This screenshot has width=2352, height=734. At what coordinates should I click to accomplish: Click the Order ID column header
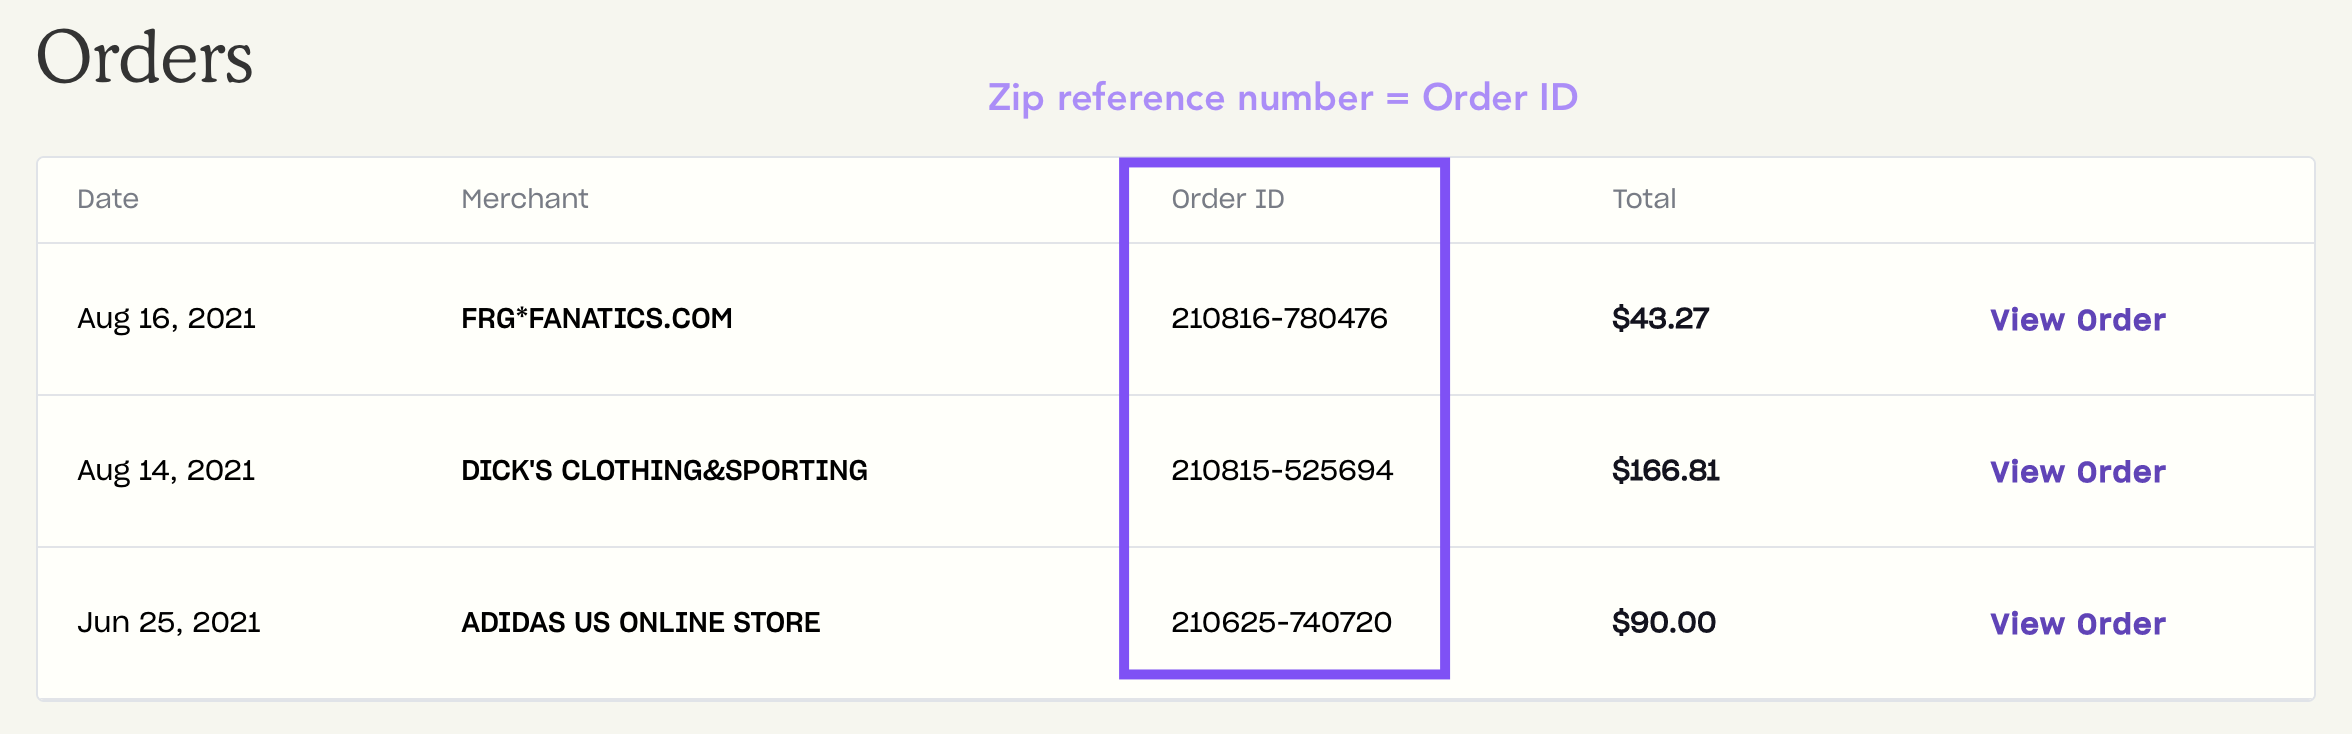pos(1228,199)
